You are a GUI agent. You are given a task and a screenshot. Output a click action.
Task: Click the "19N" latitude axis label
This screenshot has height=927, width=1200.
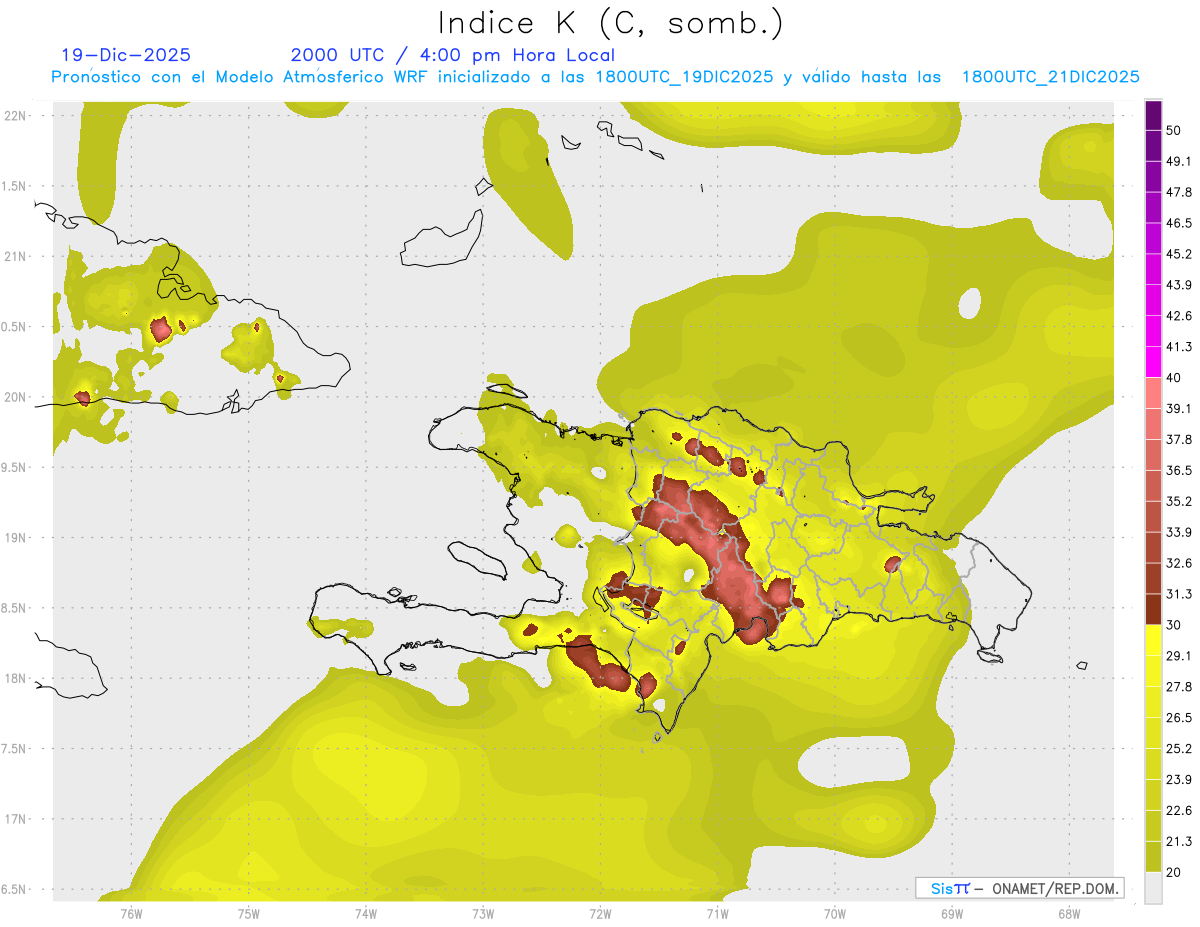click(14, 538)
